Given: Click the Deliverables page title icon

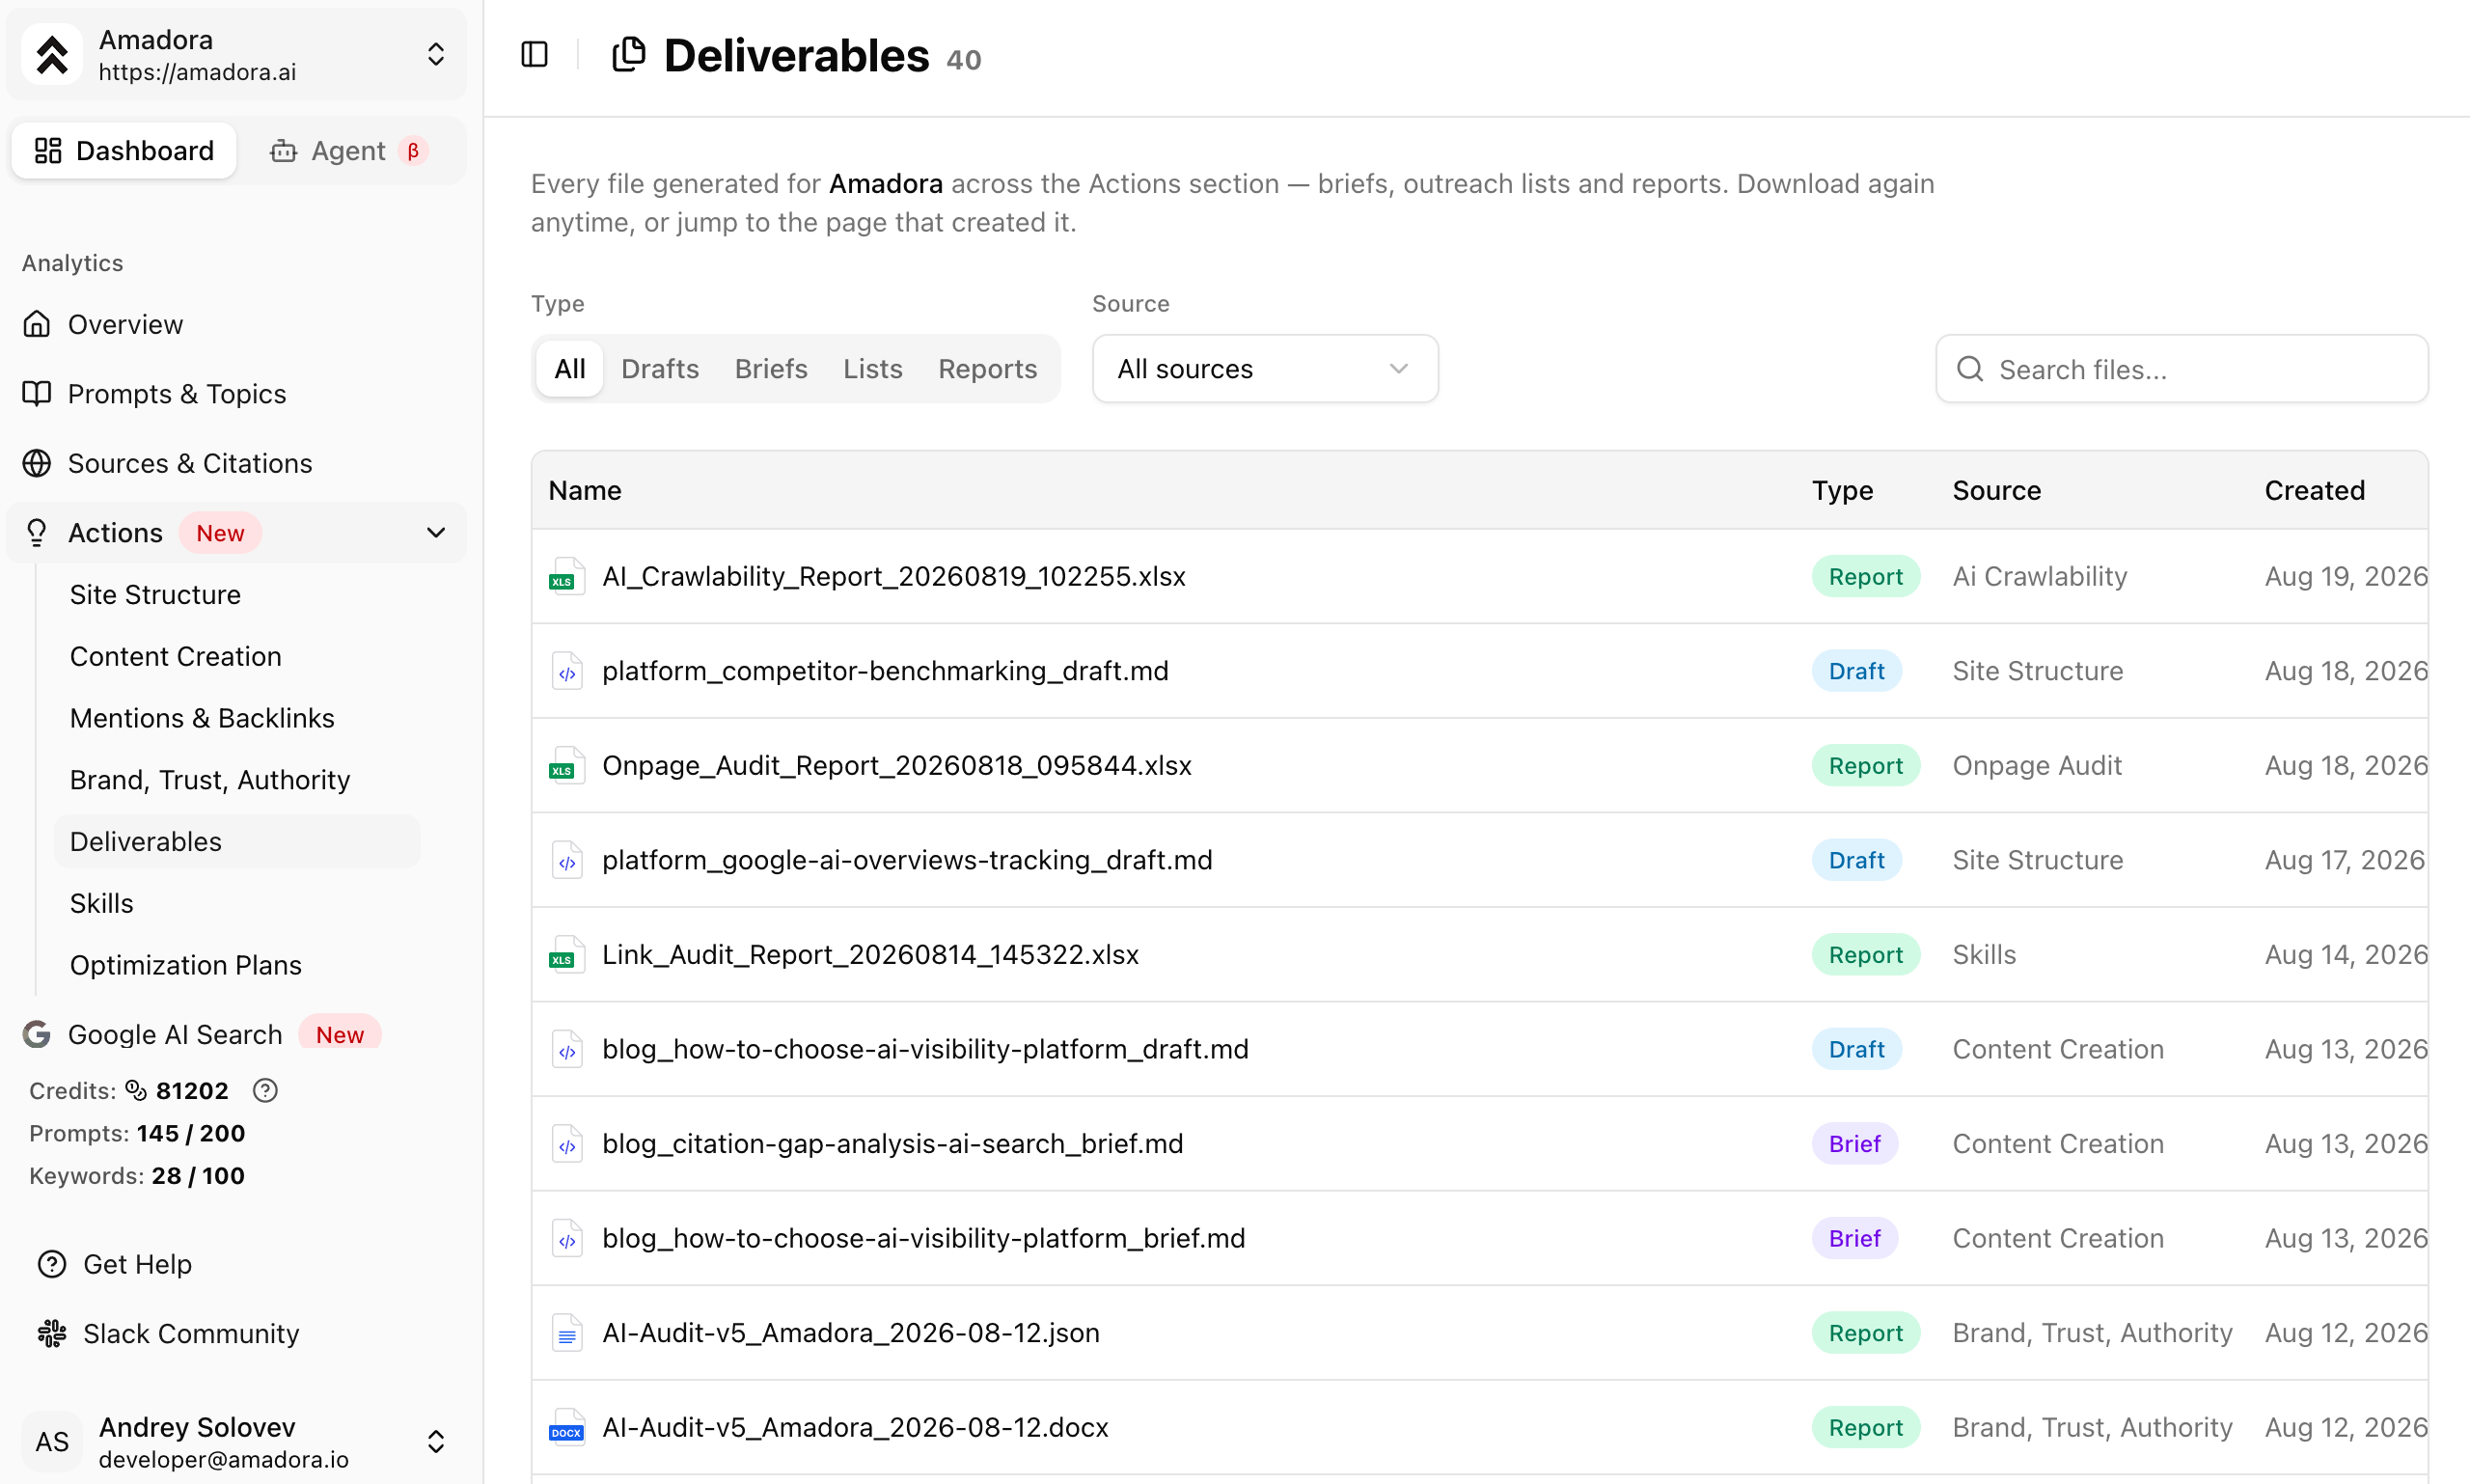Looking at the screenshot, I should pyautogui.click(x=629, y=54).
